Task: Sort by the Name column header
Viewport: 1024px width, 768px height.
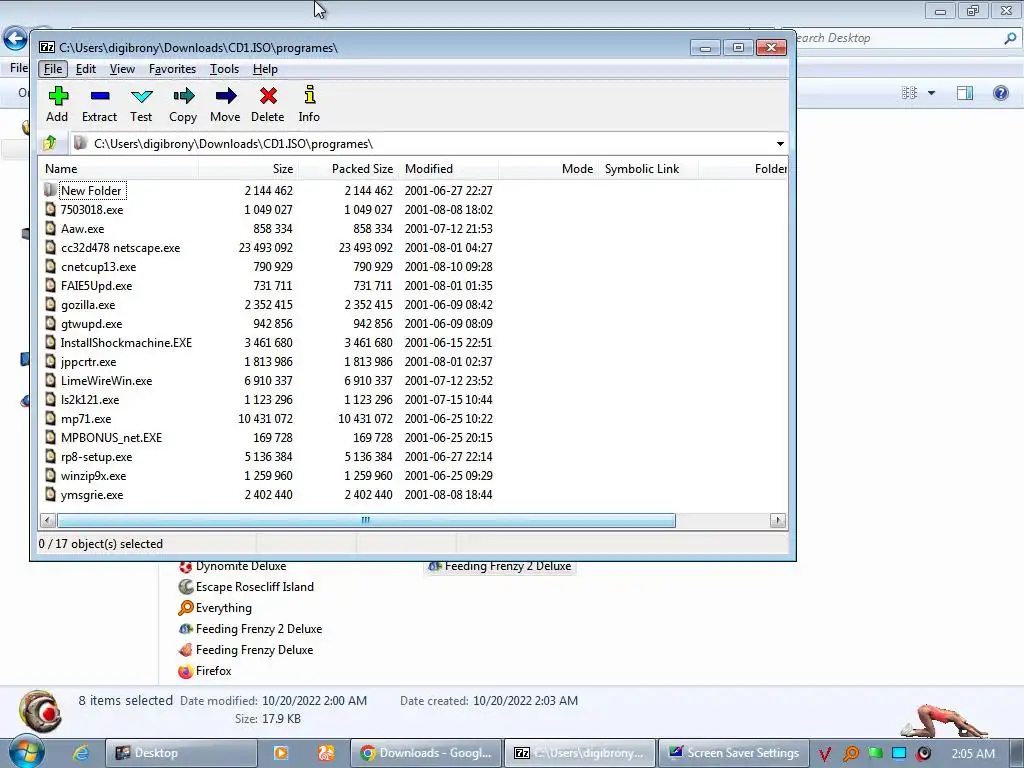Action: [118, 168]
